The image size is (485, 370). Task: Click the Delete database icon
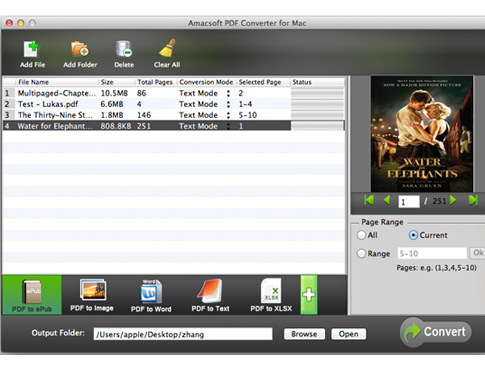pos(124,49)
